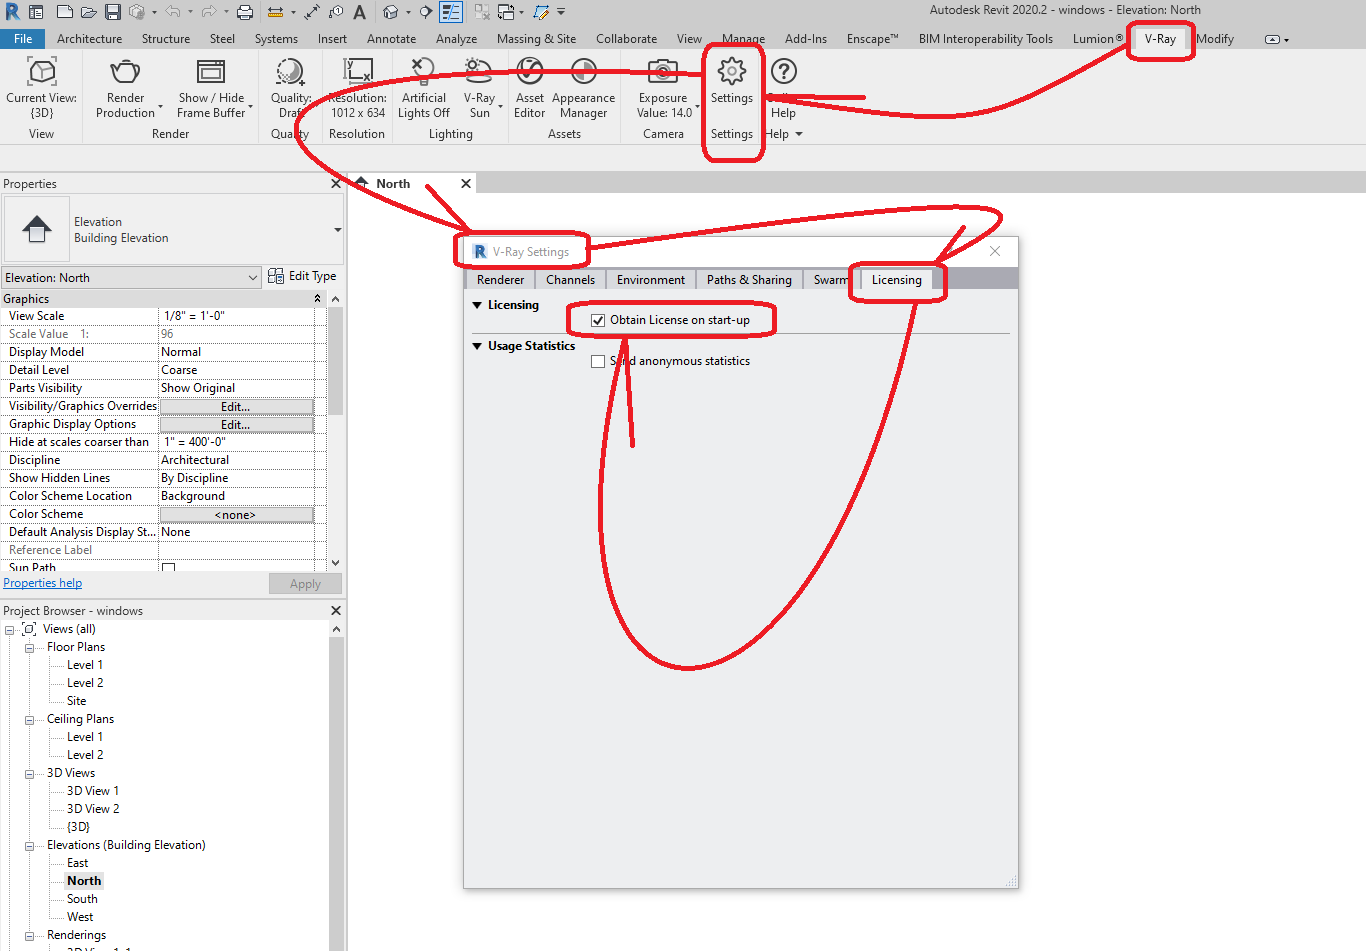The width and height of the screenshot is (1366, 951).
Task: Select the South elevation in Project Browser
Action: (82, 899)
